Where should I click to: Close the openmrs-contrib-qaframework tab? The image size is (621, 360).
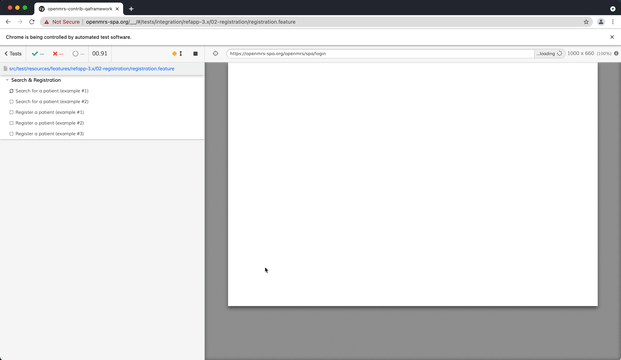point(117,9)
